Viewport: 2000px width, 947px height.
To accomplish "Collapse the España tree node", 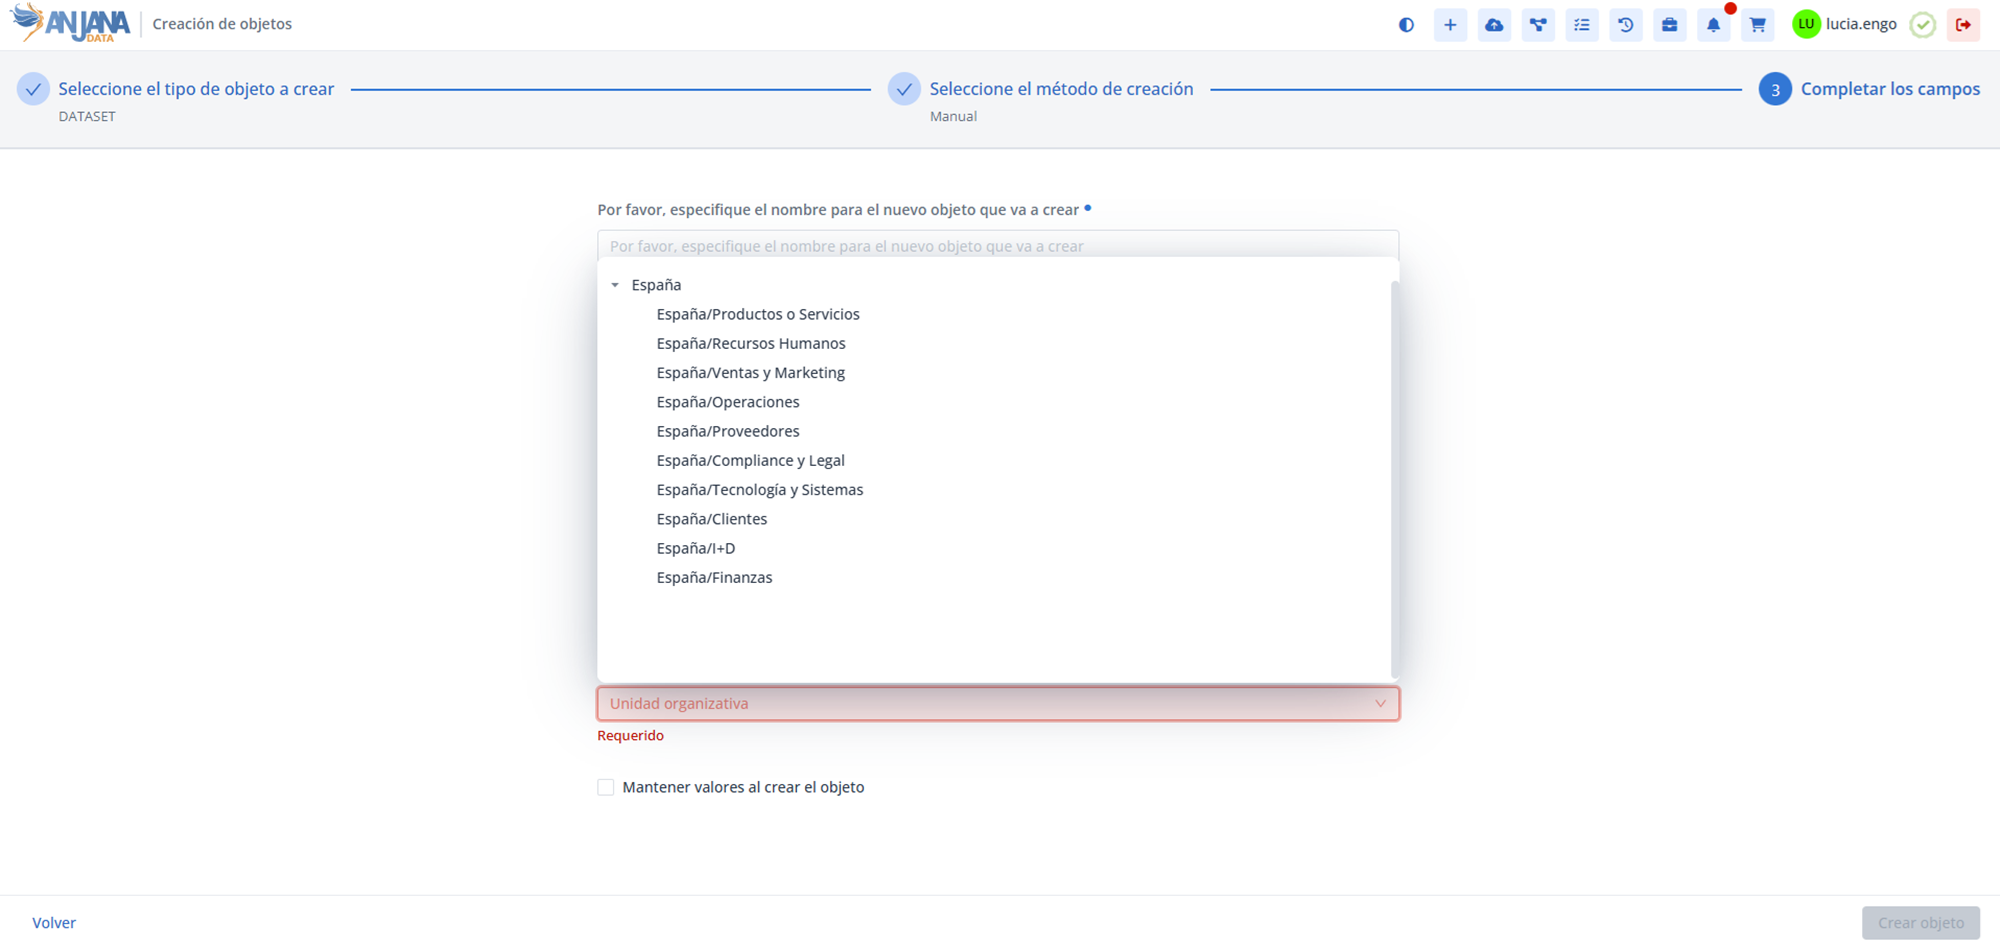I will pos(615,285).
